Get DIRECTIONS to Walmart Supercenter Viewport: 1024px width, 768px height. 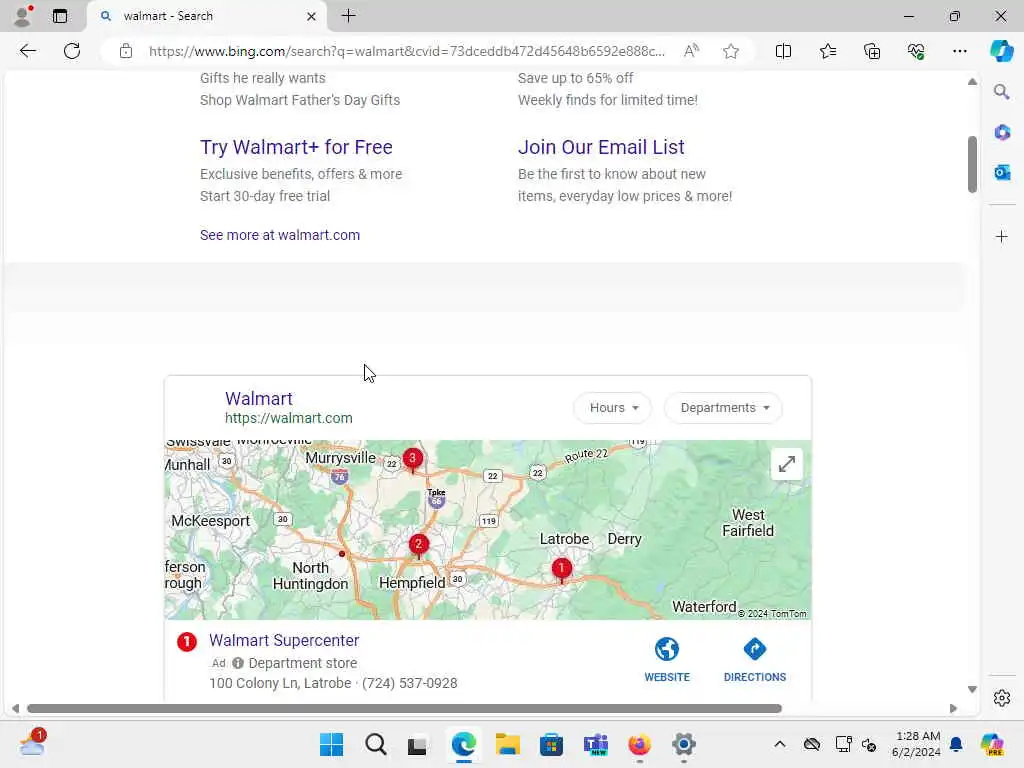pos(754,660)
